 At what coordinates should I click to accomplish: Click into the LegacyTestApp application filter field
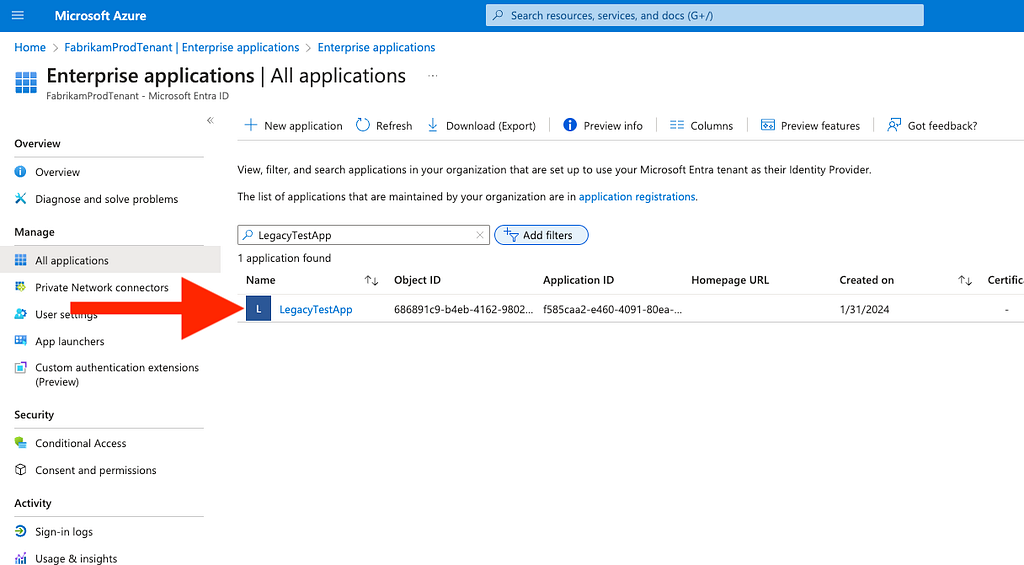(363, 235)
